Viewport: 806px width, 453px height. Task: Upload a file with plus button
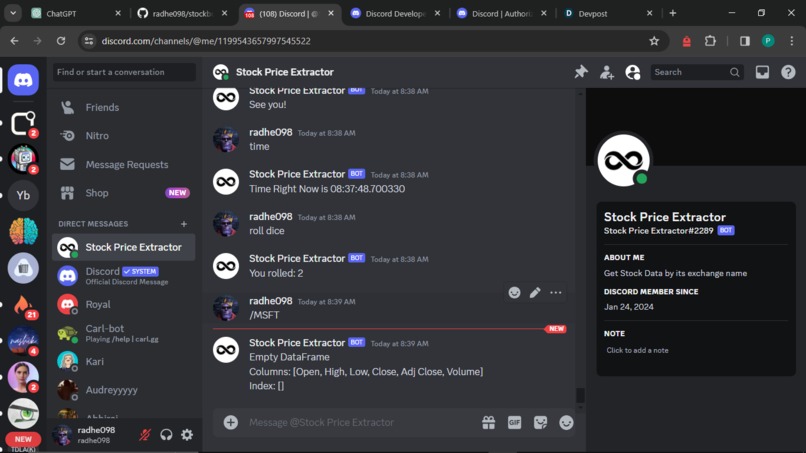[230, 422]
